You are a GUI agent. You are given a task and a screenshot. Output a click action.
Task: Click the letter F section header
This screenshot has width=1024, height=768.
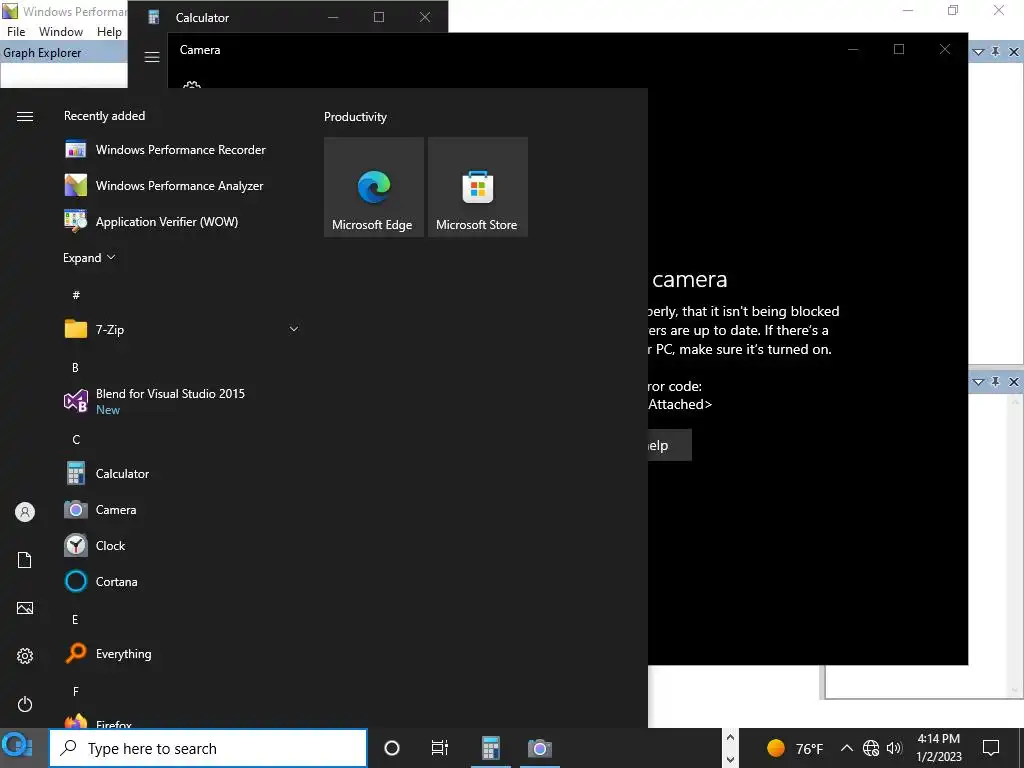point(76,692)
